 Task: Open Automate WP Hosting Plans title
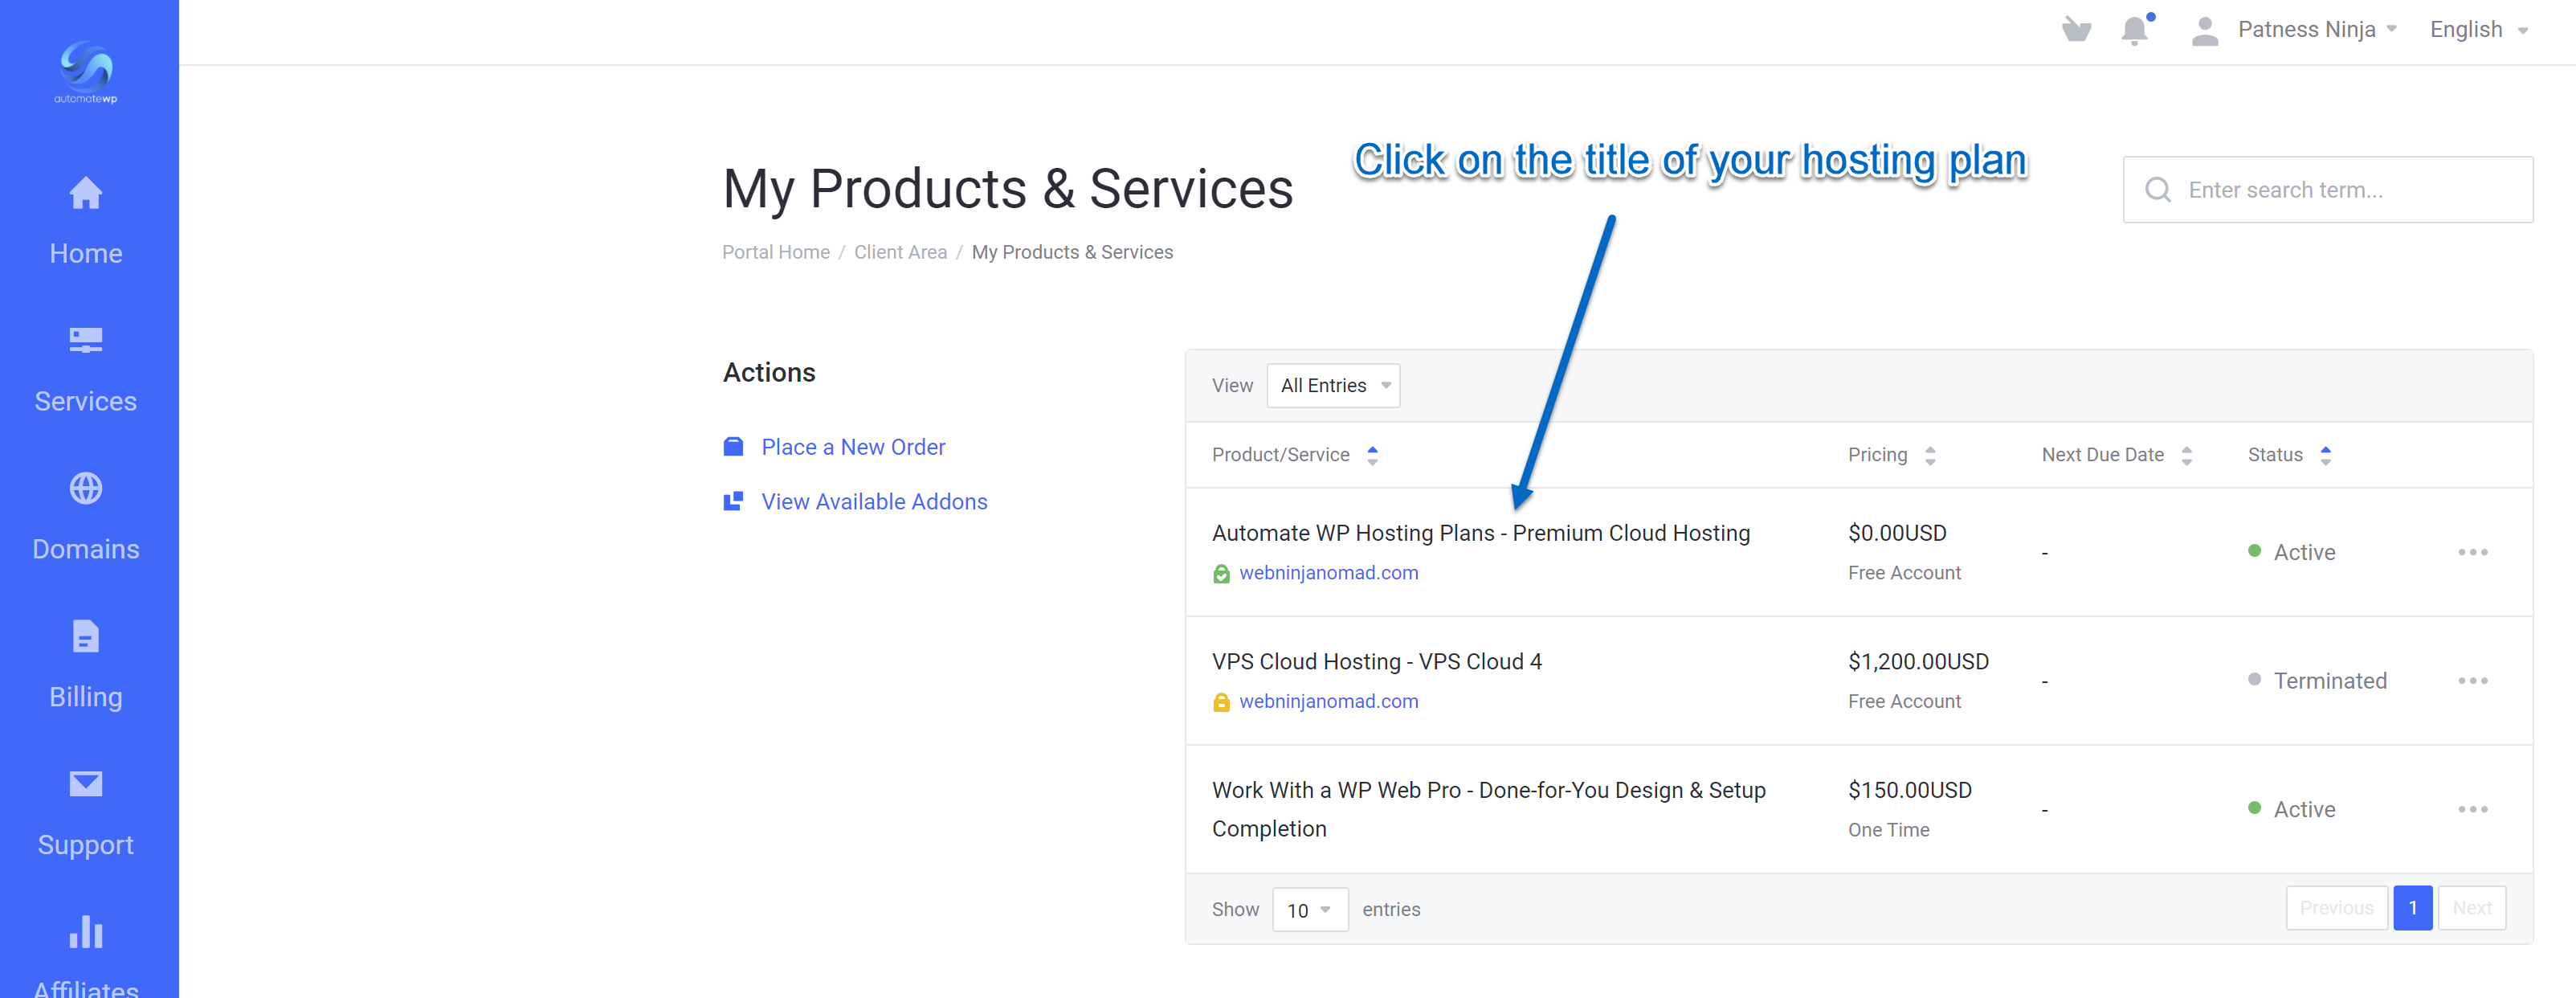pos(1480,533)
